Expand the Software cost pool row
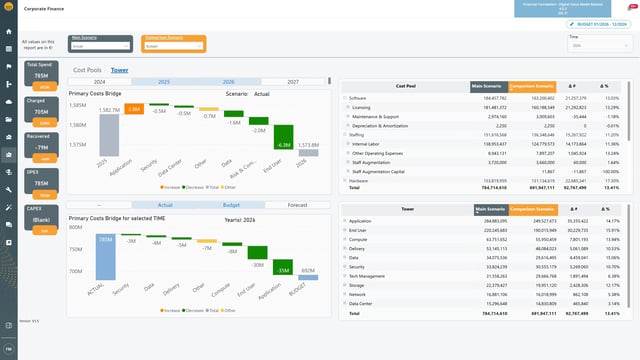Viewport: 640px width, 360px height. (345, 98)
